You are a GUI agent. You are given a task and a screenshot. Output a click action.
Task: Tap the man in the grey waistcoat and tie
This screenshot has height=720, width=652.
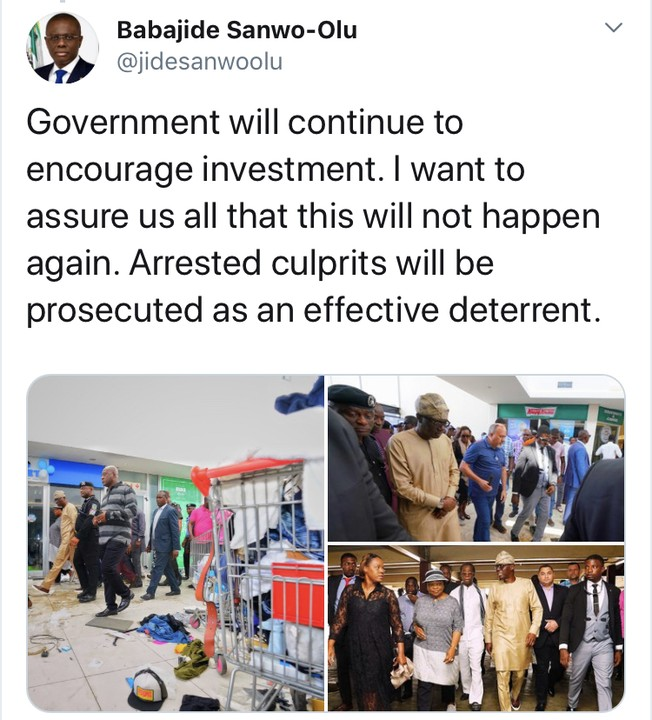coord(591,631)
